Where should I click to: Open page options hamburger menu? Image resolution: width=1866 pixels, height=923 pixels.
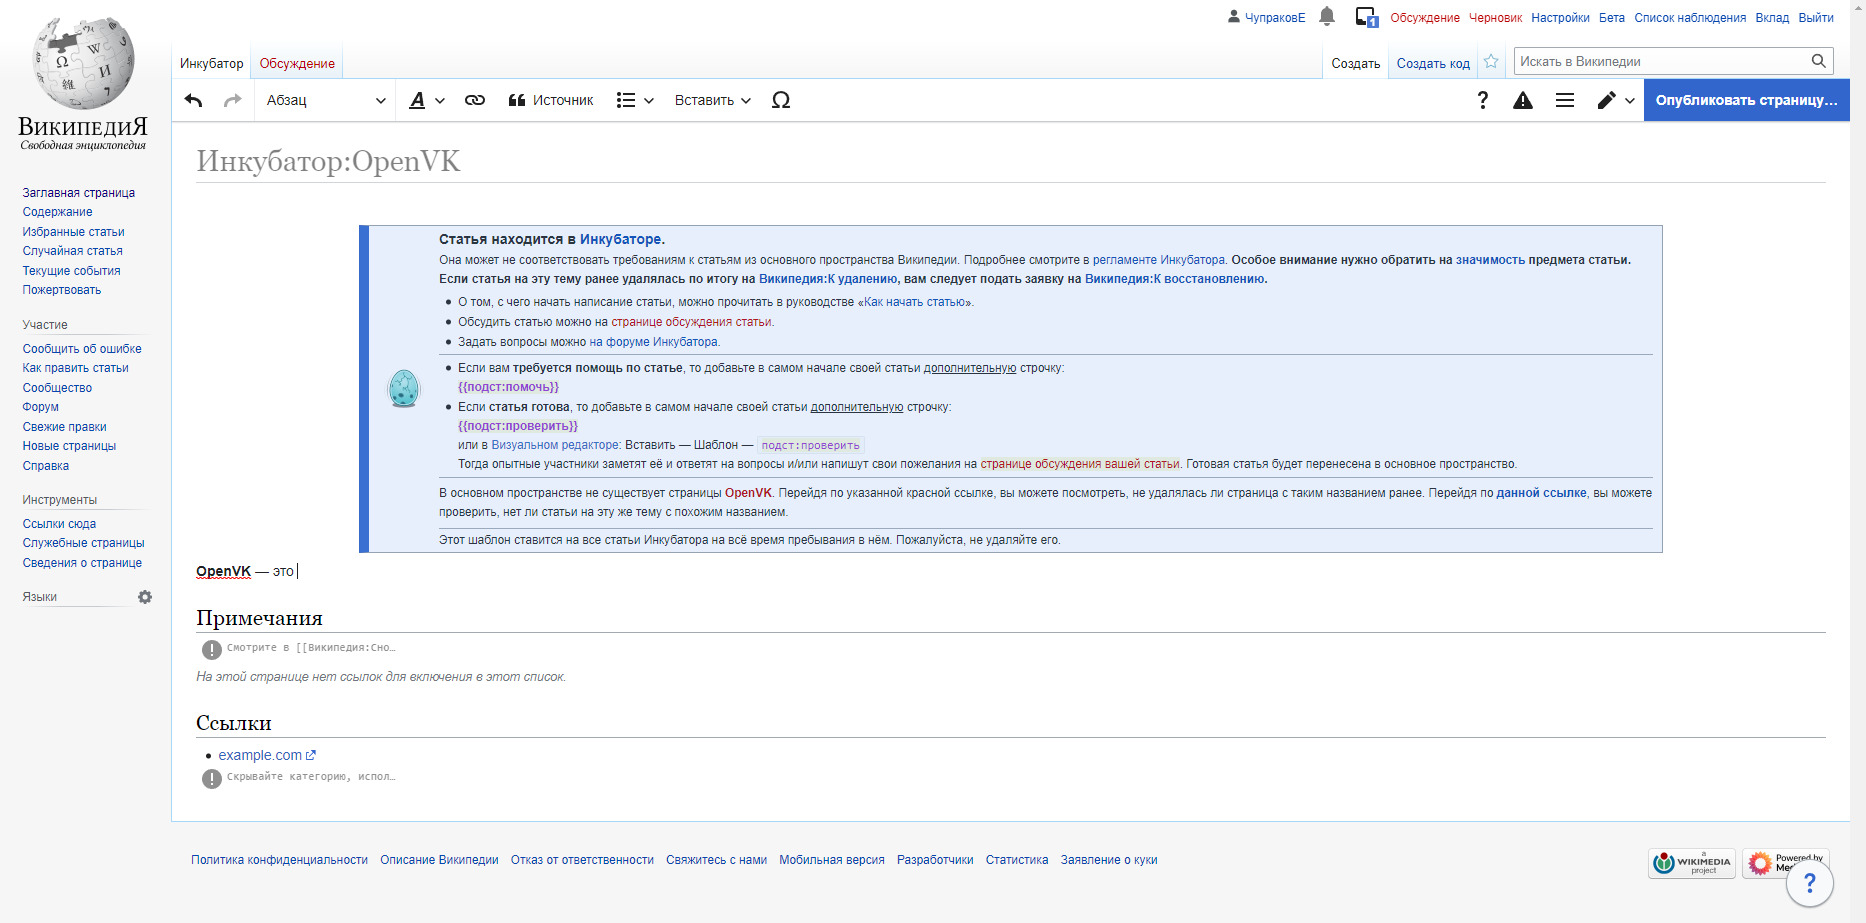pyautogui.click(x=1565, y=100)
